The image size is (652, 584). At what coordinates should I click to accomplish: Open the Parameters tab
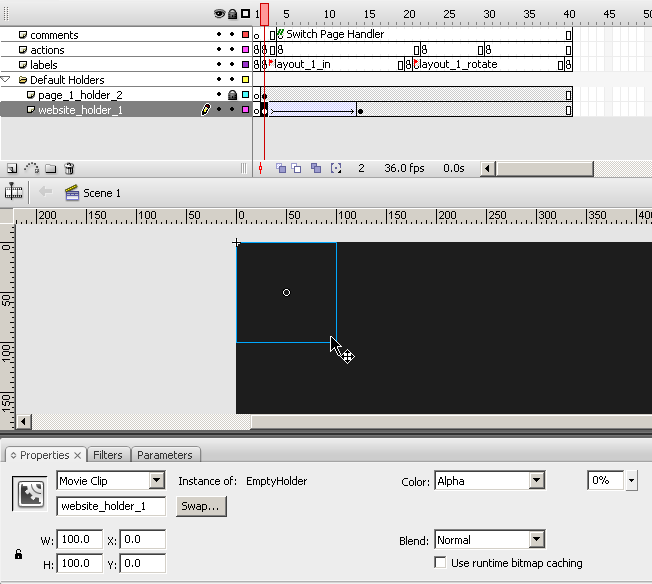[x=165, y=455]
